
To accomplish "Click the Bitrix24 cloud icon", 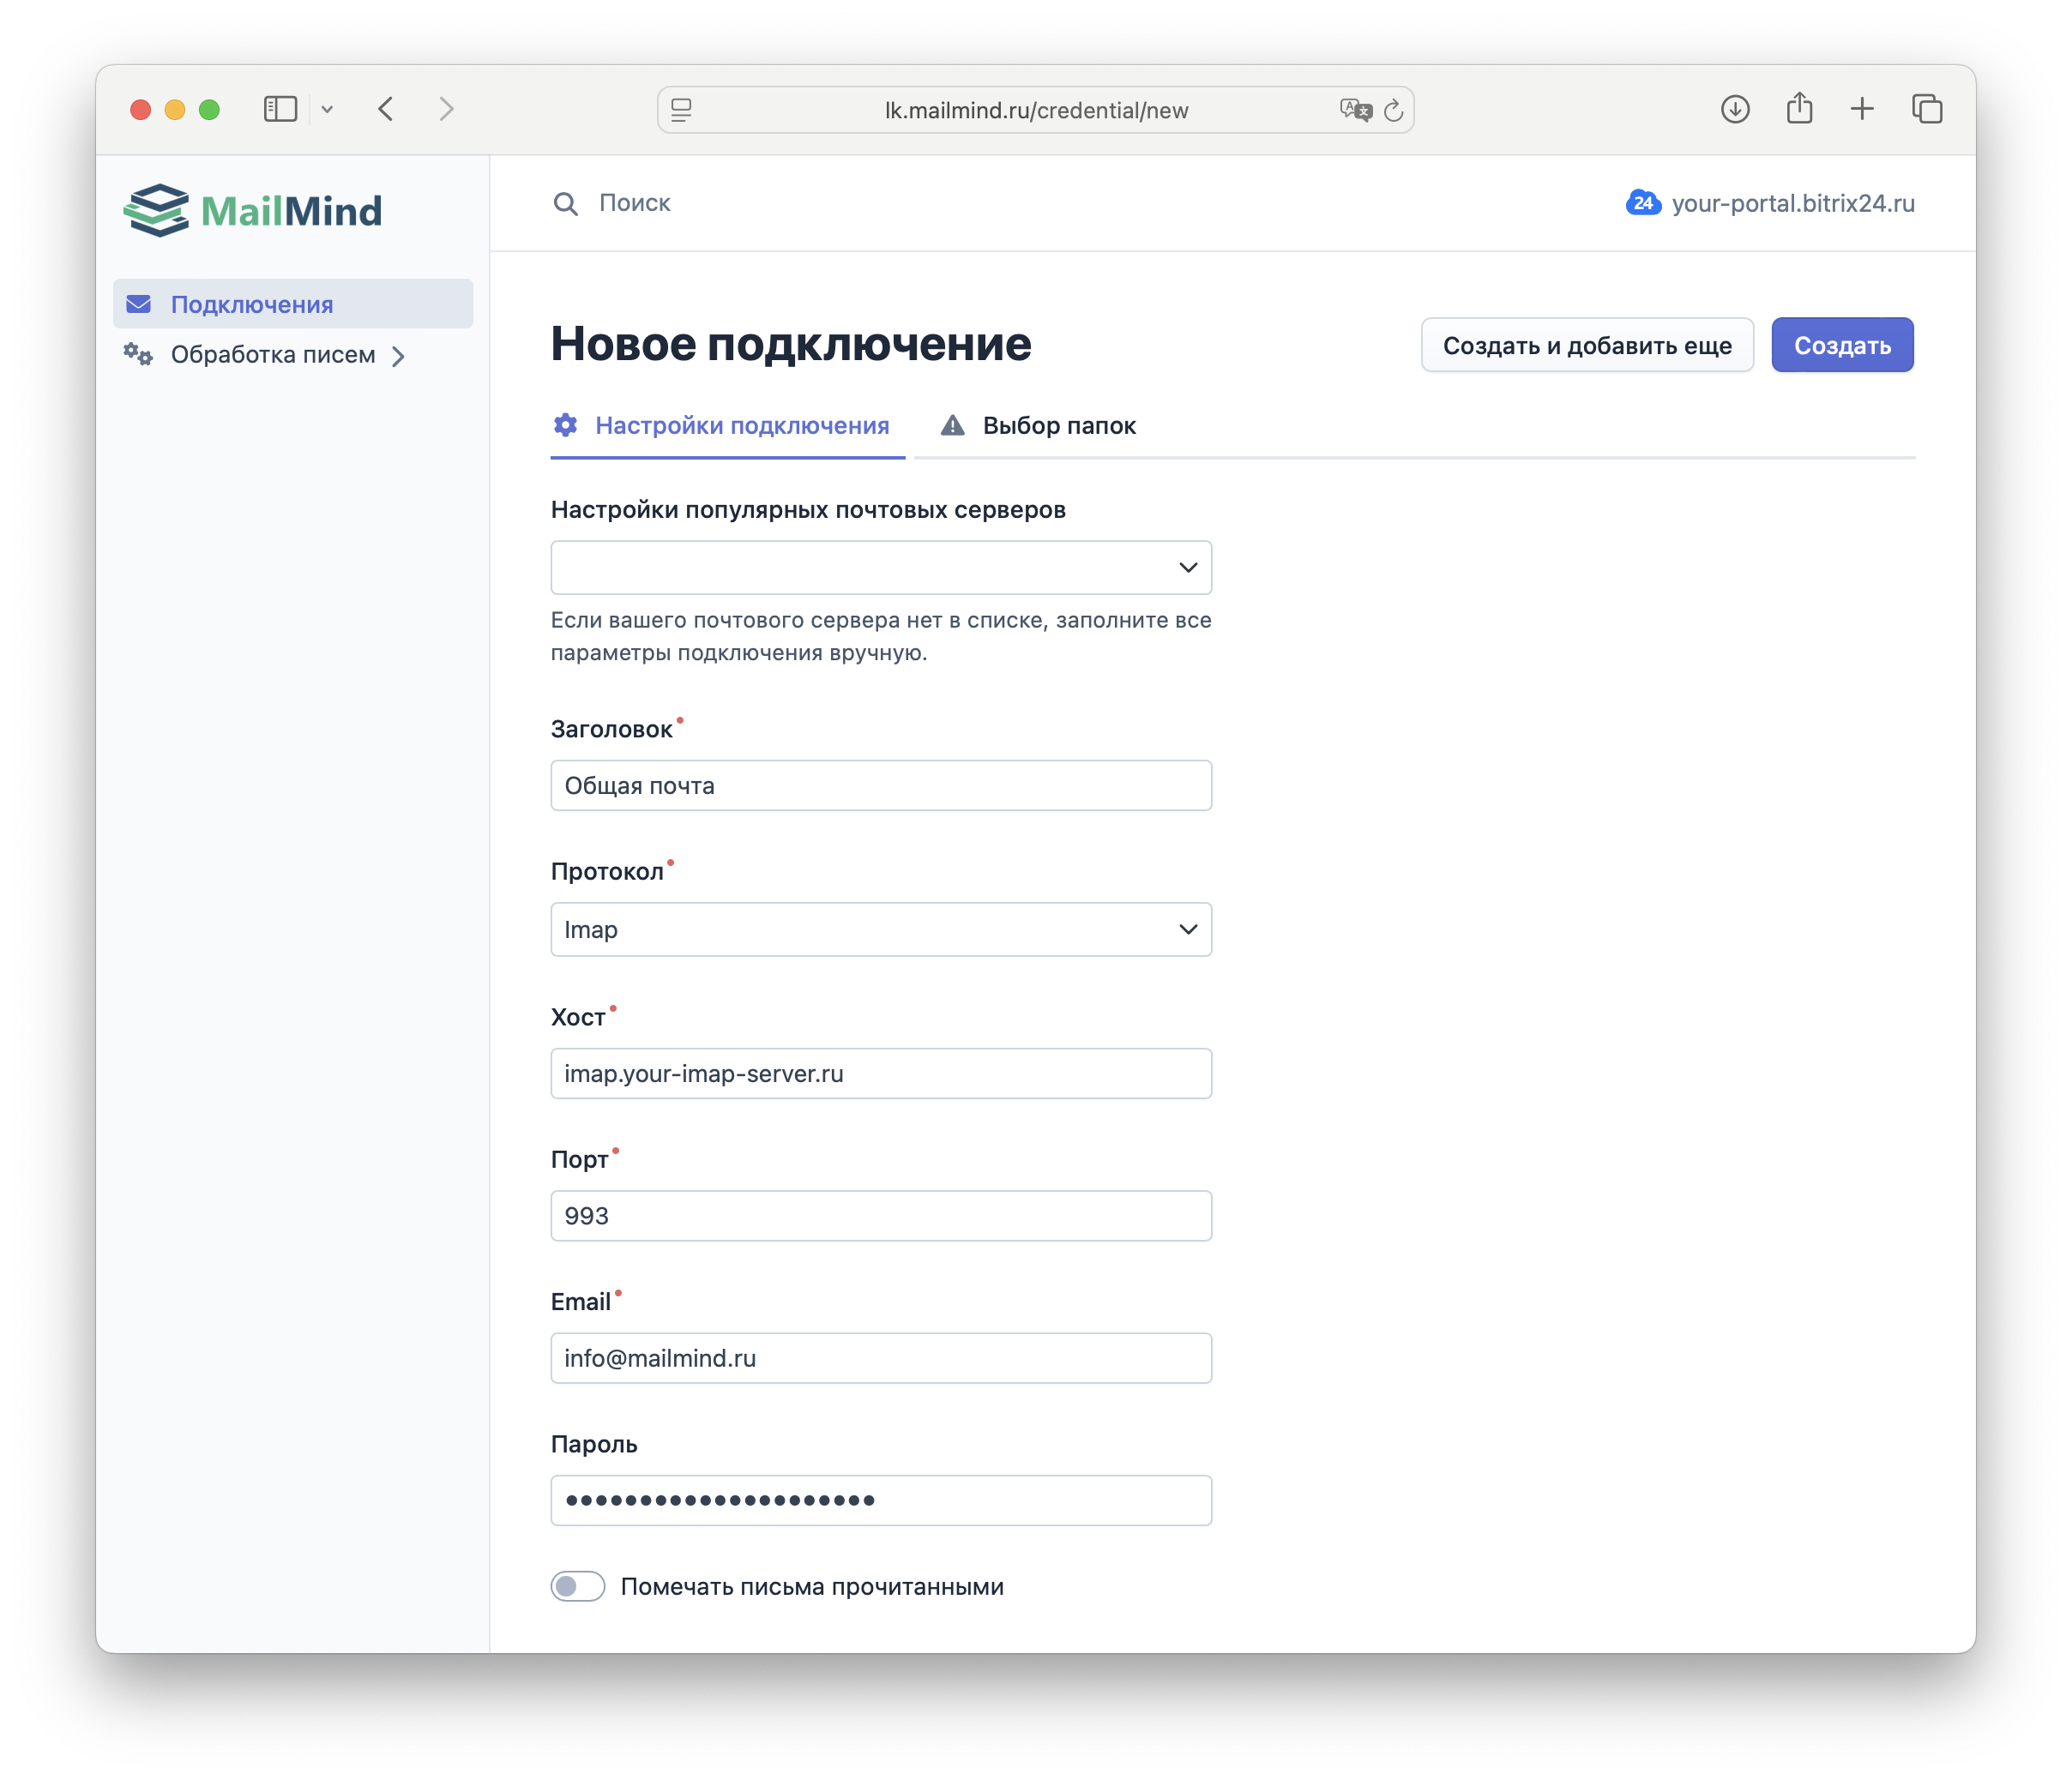I will [1643, 203].
